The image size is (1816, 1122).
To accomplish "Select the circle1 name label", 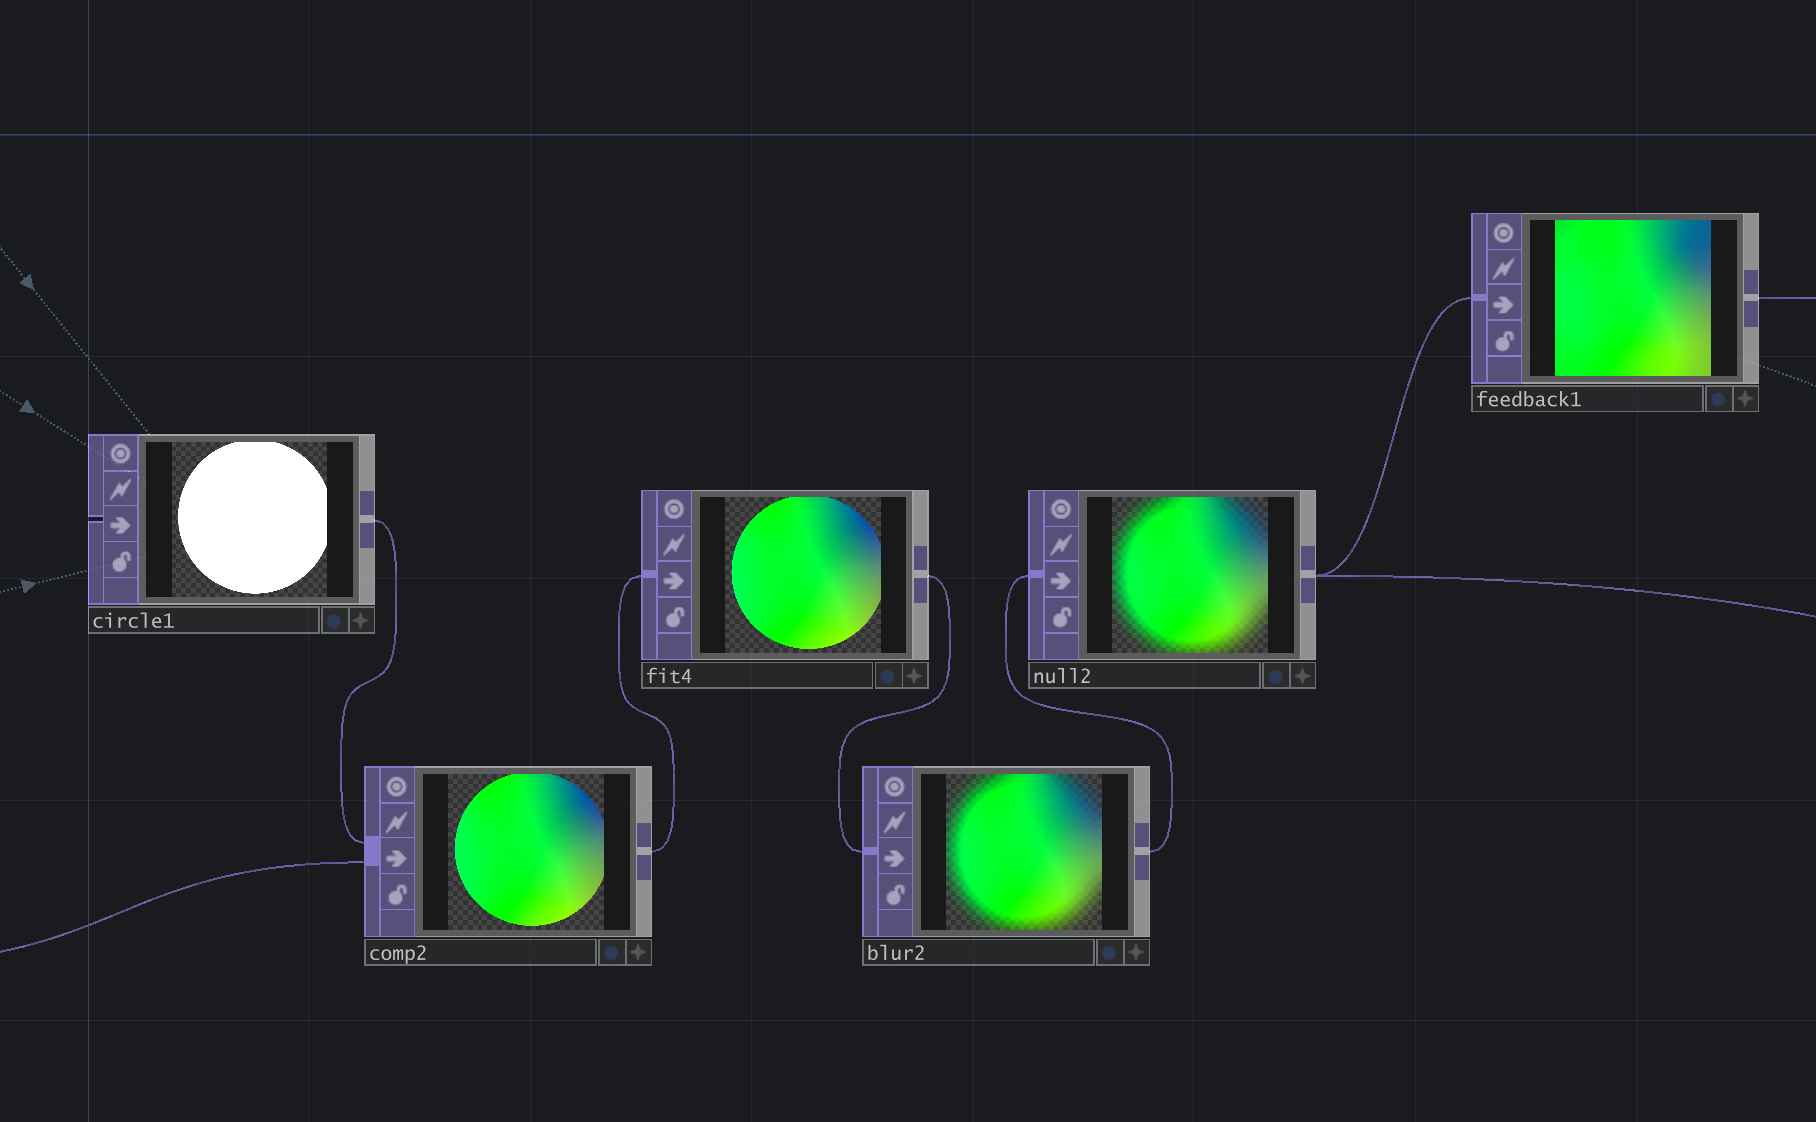I will click(x=204, y=621).
